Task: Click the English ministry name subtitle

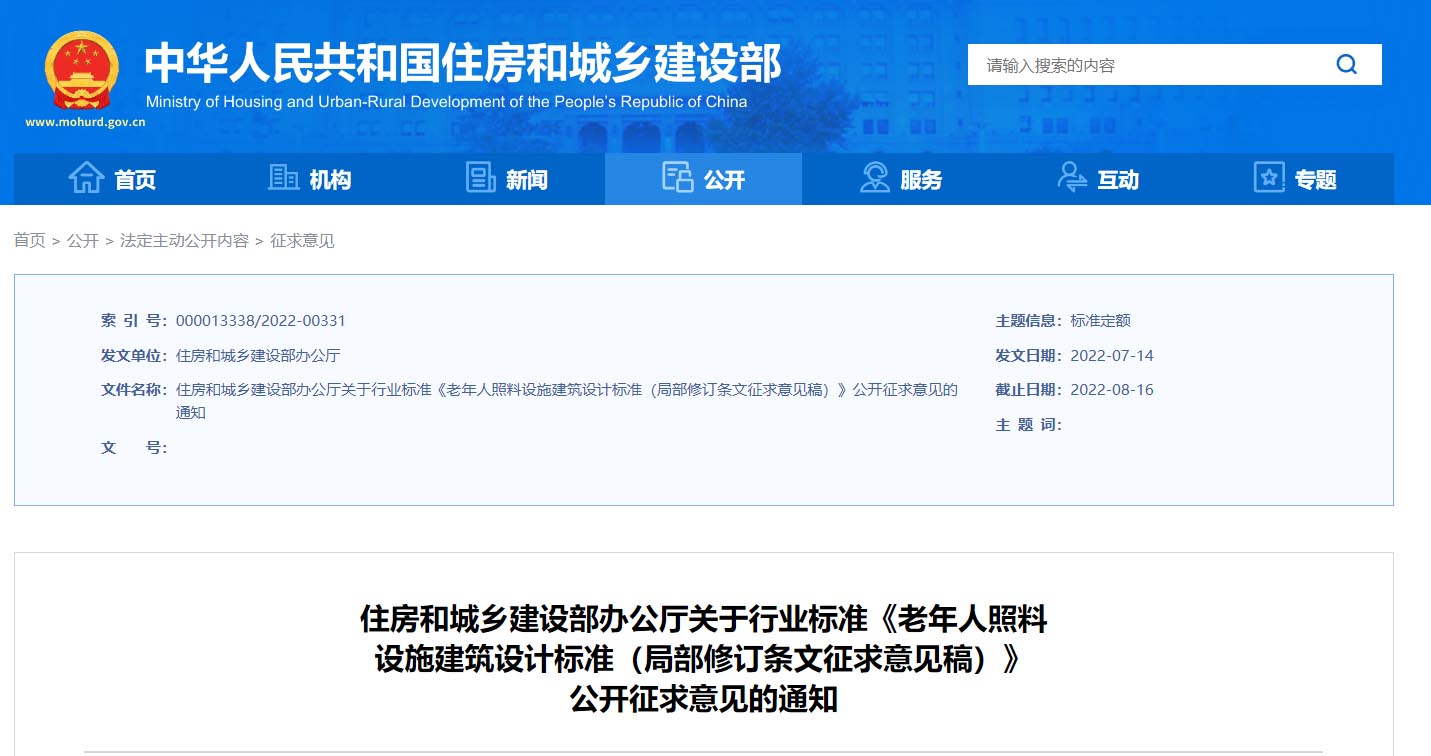Action: 446,102
